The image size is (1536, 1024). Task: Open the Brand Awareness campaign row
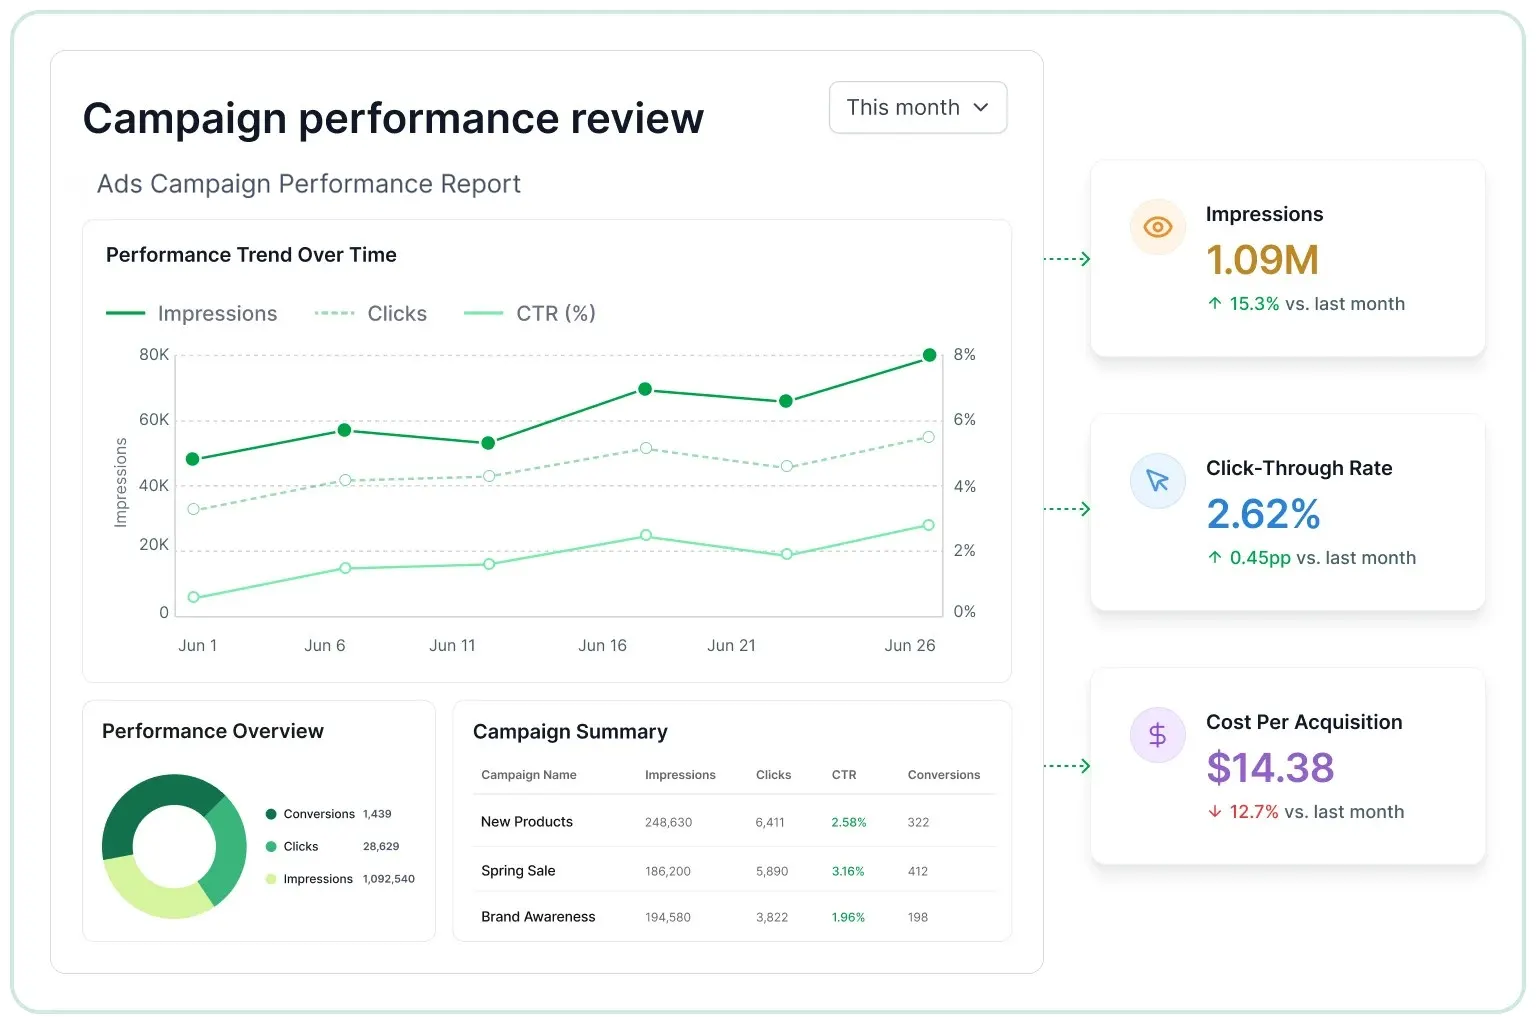[734, 916]
